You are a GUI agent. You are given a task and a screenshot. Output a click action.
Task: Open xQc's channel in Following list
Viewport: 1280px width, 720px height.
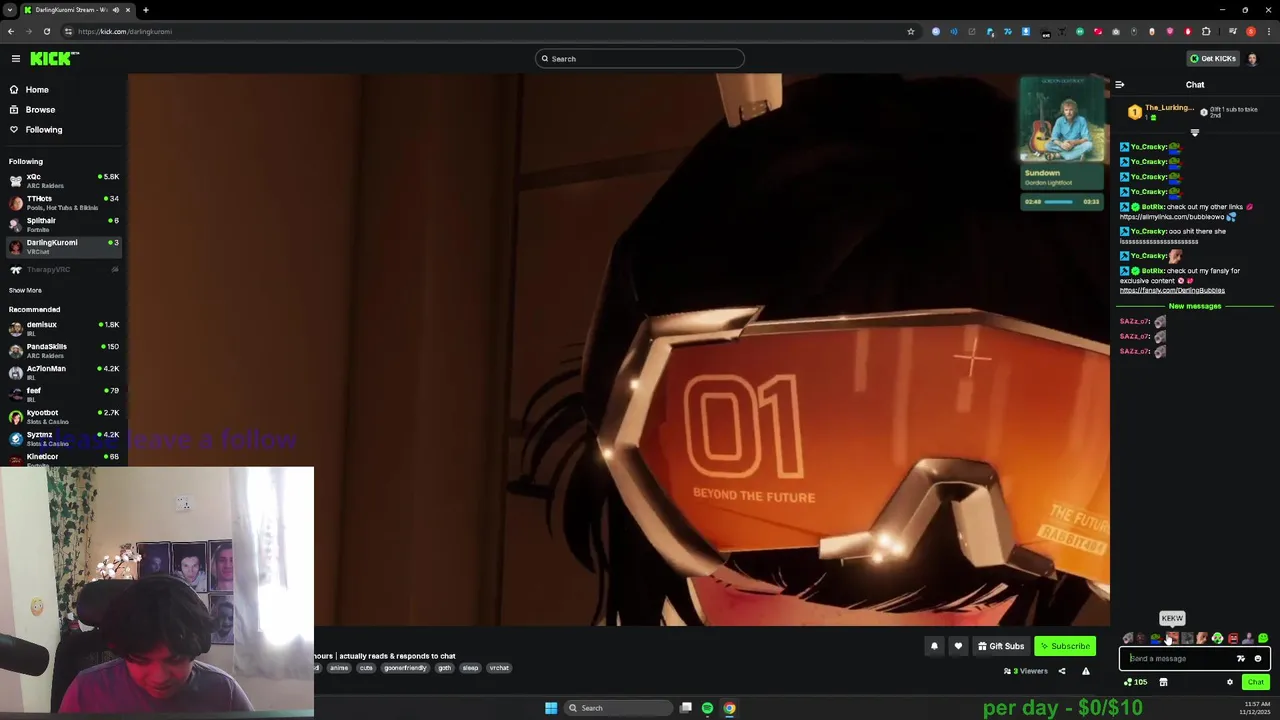point(64,181)
